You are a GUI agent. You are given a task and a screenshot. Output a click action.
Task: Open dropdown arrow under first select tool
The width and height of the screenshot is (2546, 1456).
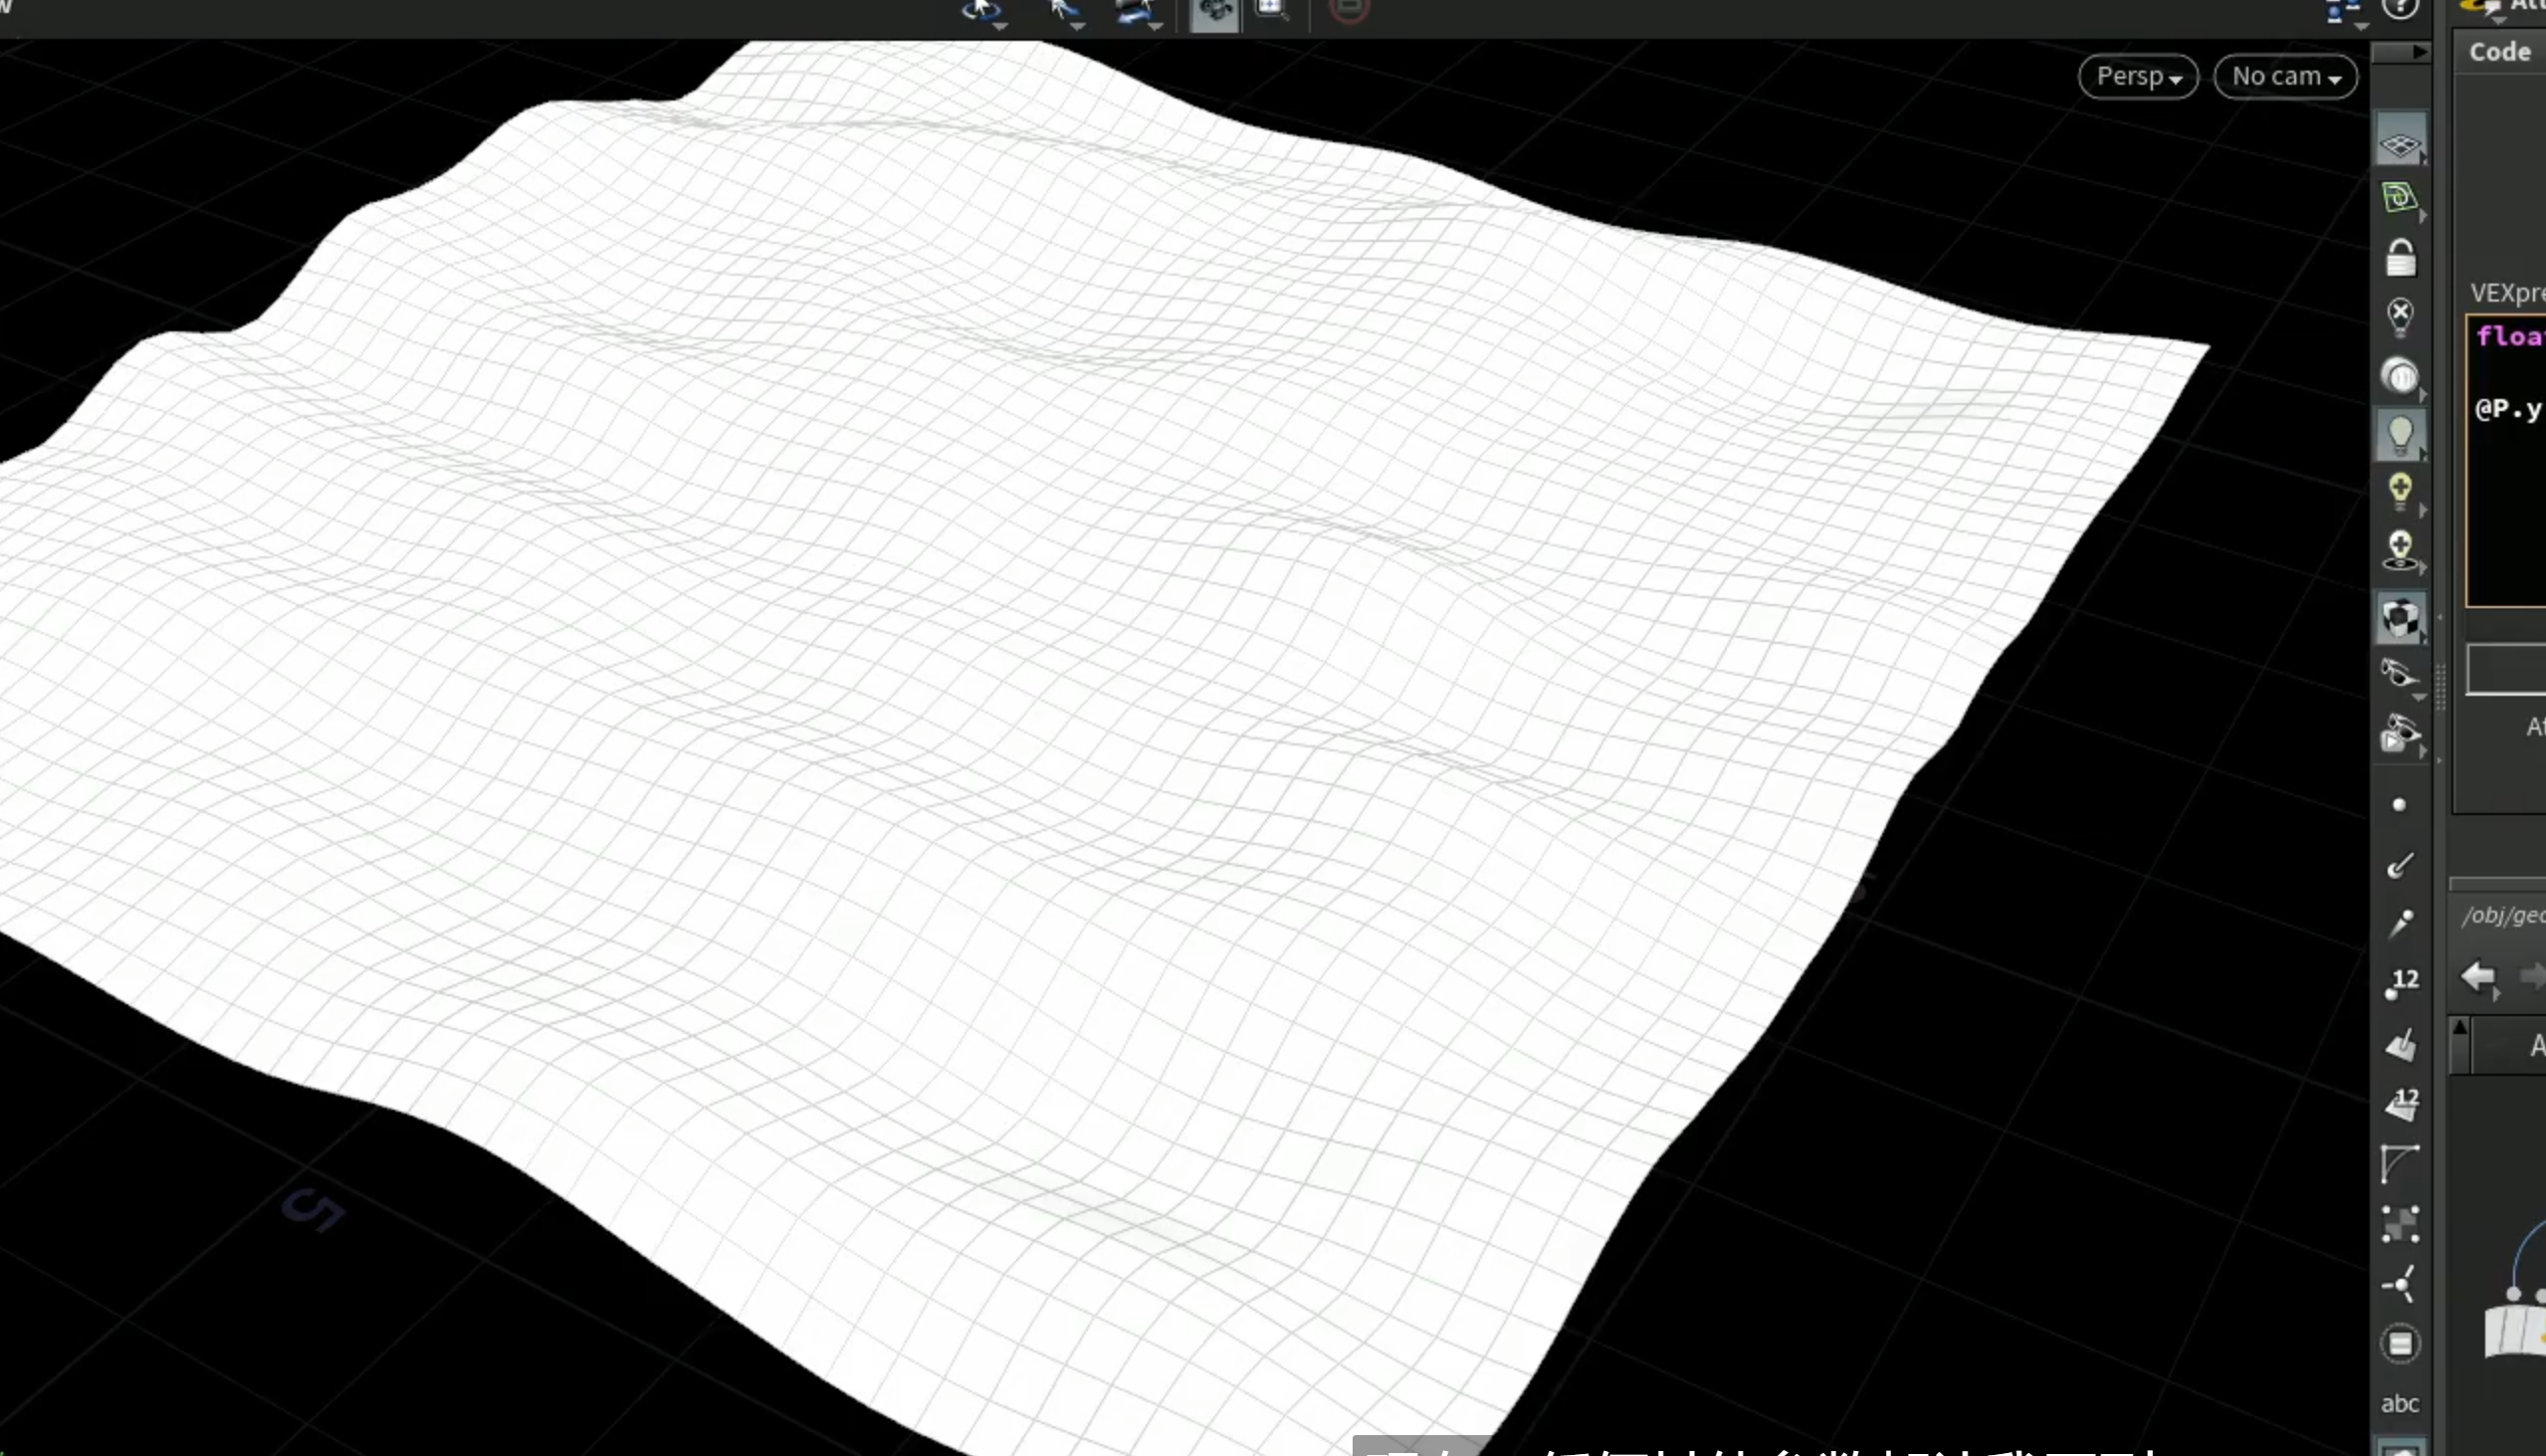[1000, 27]
